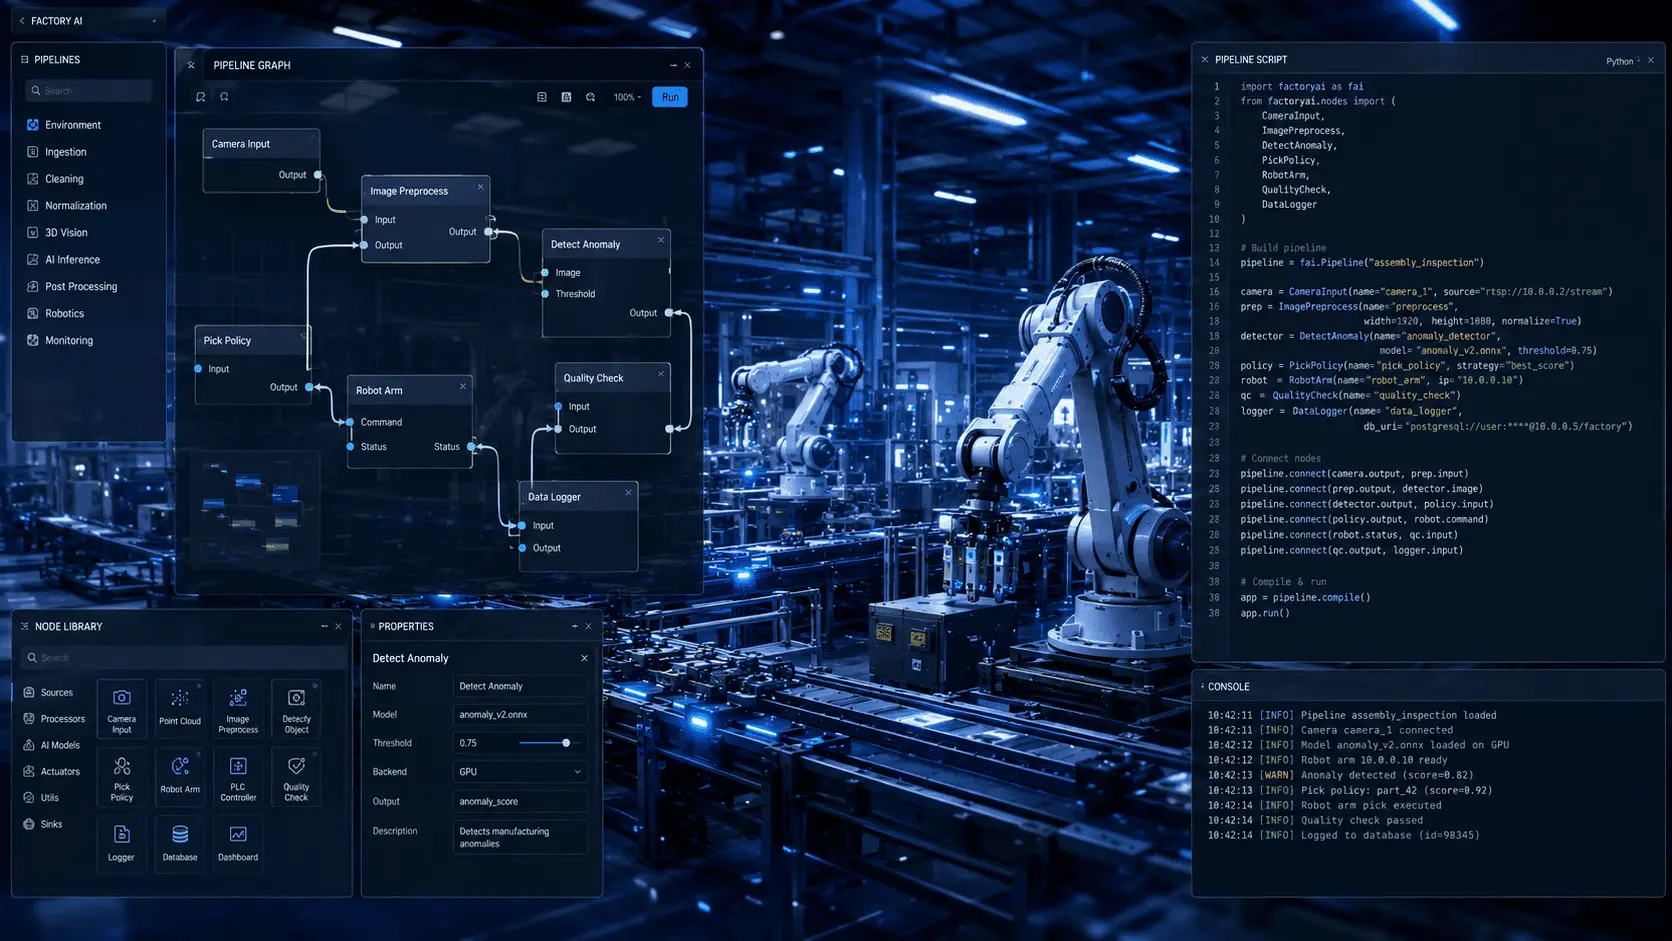Open the Utils node category

(x=41, y=798)
